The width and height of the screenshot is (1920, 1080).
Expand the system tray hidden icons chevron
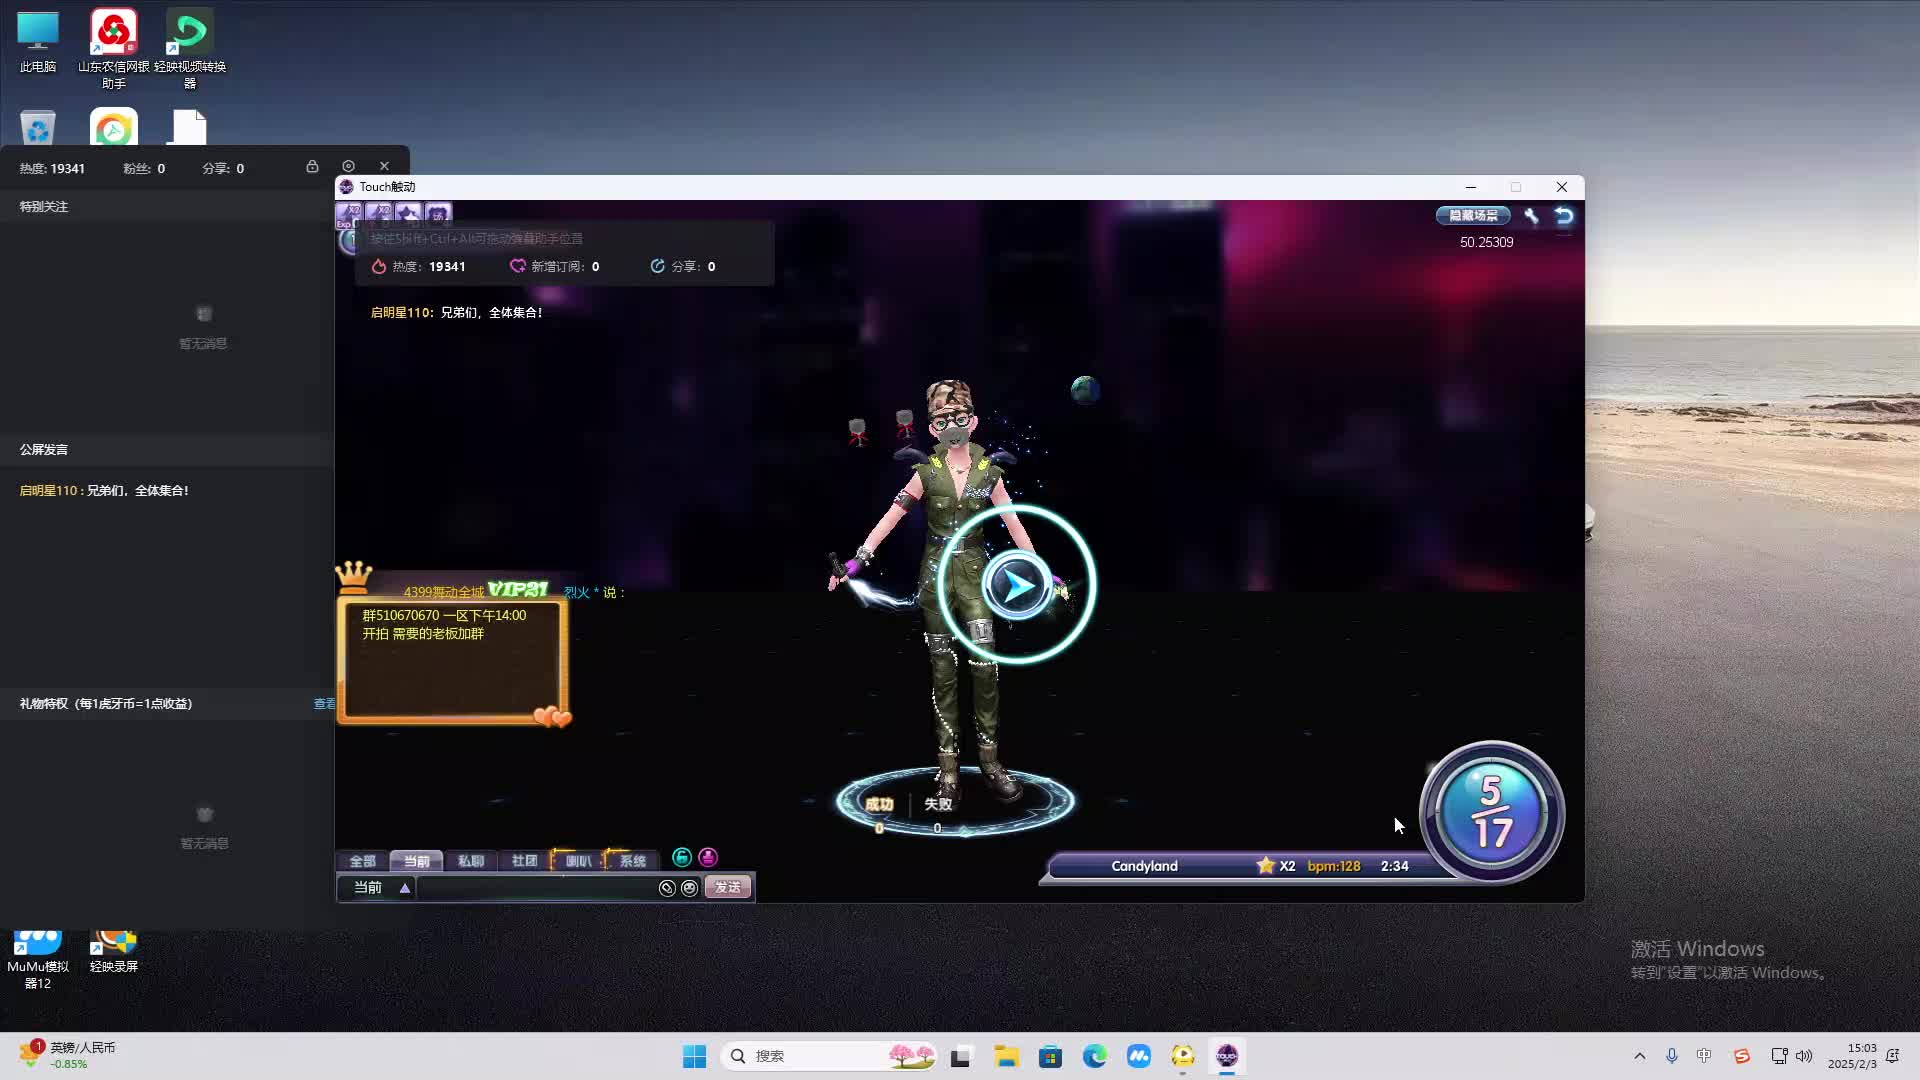coord(1639,1056)
